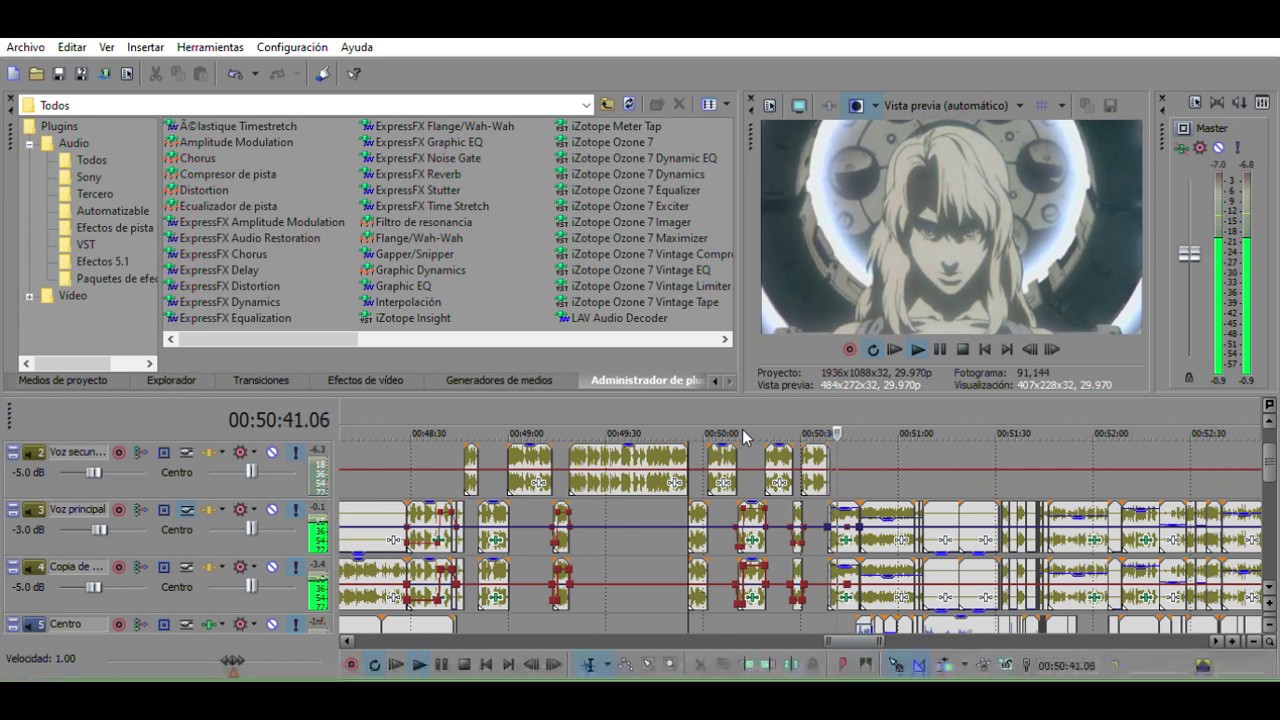Refresh the plugin list

(x=629, y=104)
